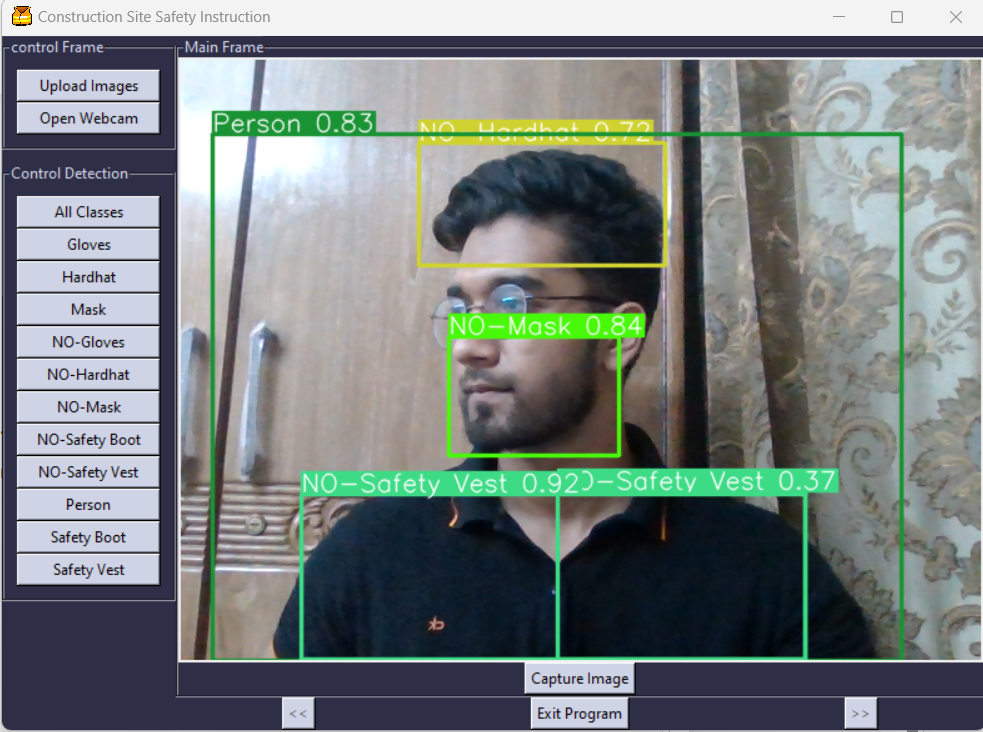This screenshot has height=732, width=983.
Task: Click the NO-Safety Boot filter
Action: 87,439
